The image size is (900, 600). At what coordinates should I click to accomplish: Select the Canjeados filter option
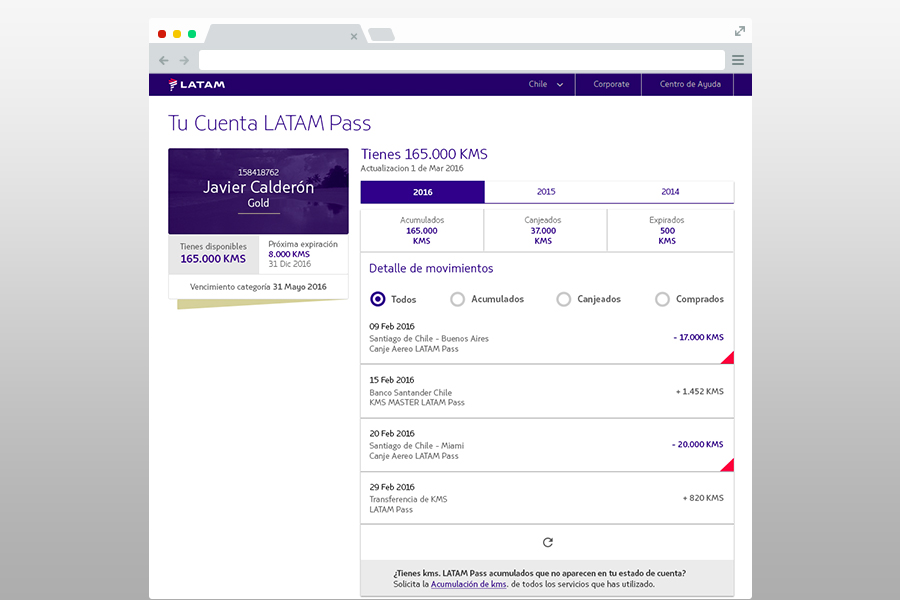point(564,299)
